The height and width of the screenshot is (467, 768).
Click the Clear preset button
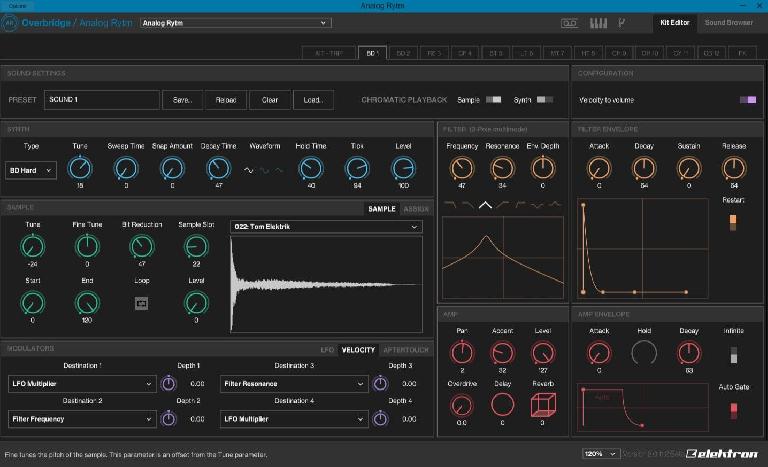tap(270, 100)
